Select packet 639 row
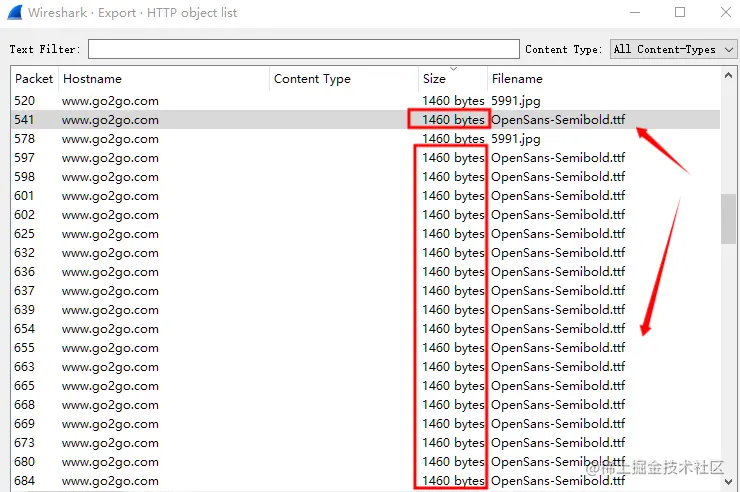Image resolution: width=740 pixels, height=492 pixels. [366, 309]
